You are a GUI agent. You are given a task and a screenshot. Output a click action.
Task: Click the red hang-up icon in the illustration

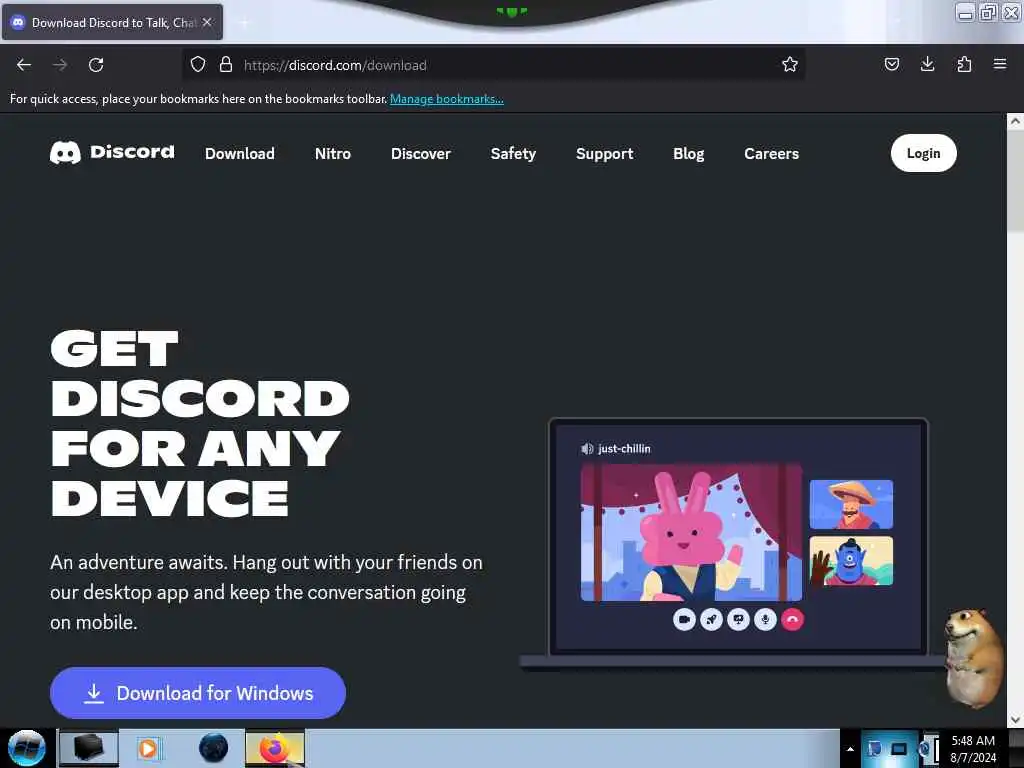[793, 619]
